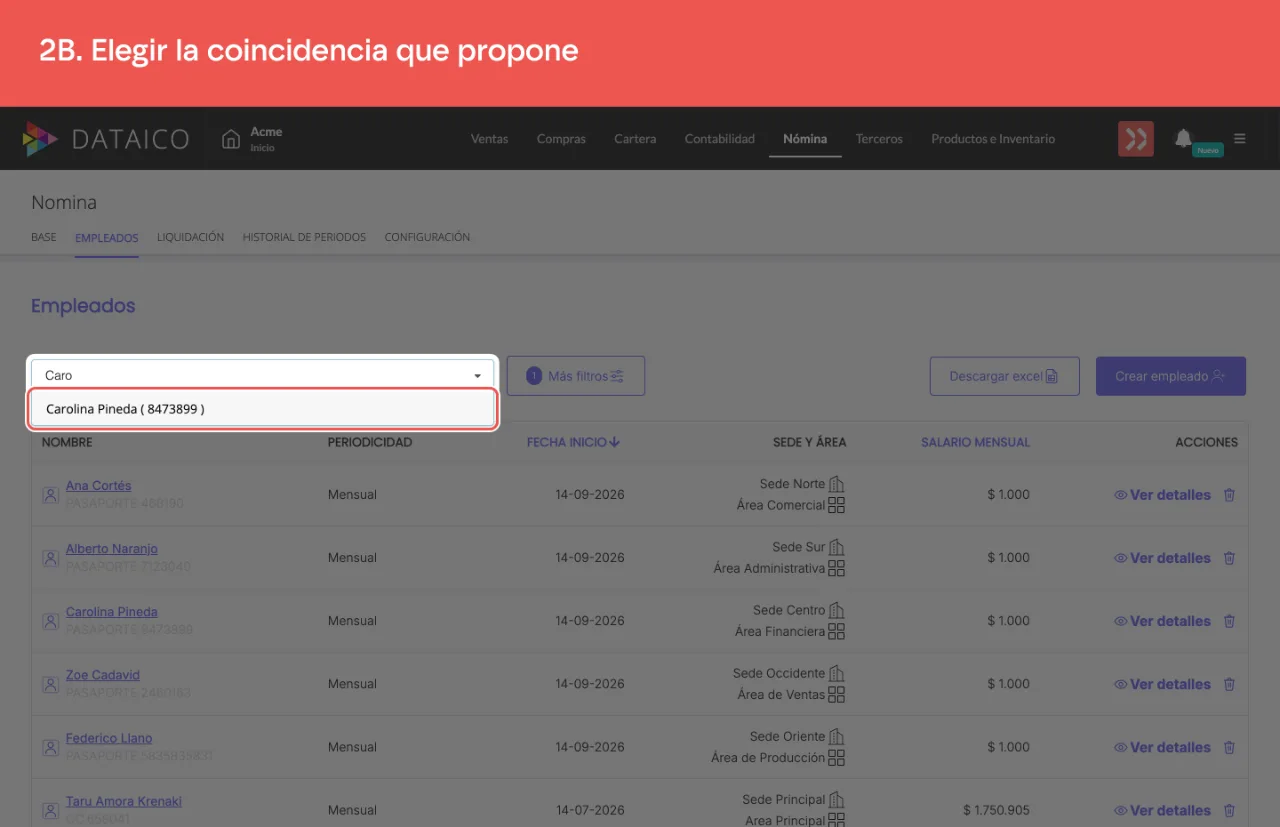
Task: View details for Federico Llano
Action: [x=1162, y=747]
